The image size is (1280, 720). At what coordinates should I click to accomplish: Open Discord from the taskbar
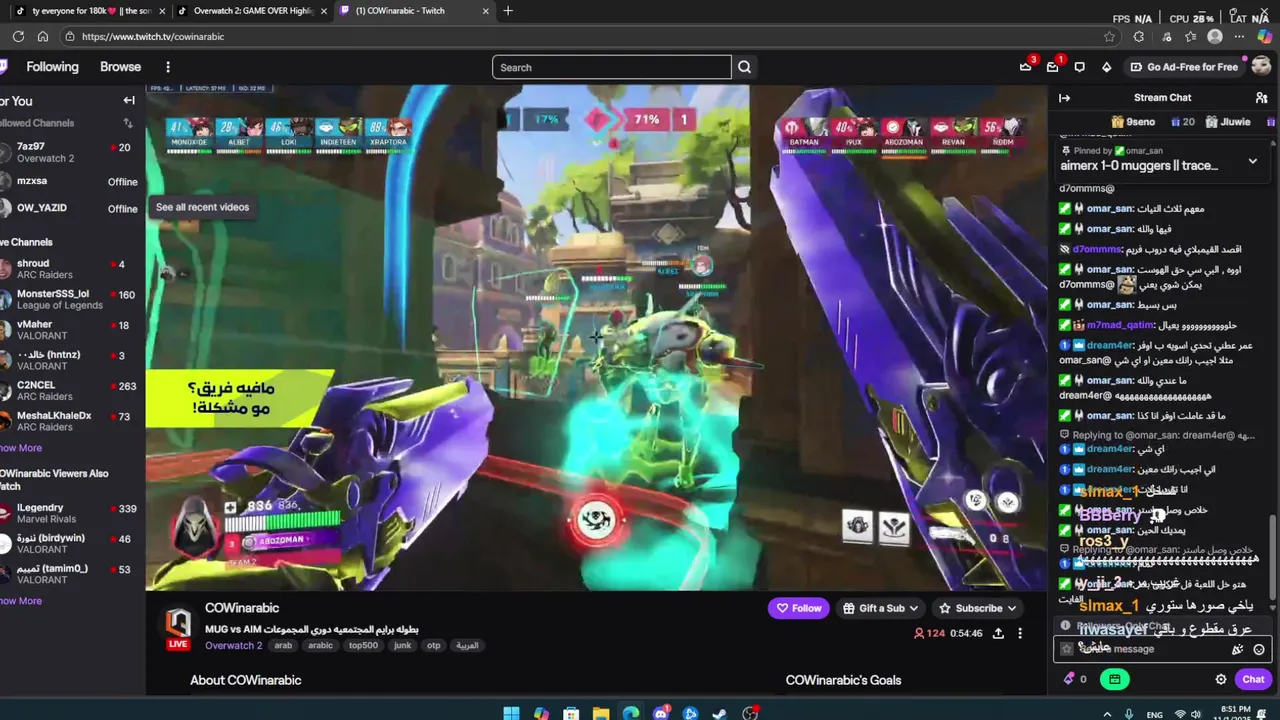[661, 713]
